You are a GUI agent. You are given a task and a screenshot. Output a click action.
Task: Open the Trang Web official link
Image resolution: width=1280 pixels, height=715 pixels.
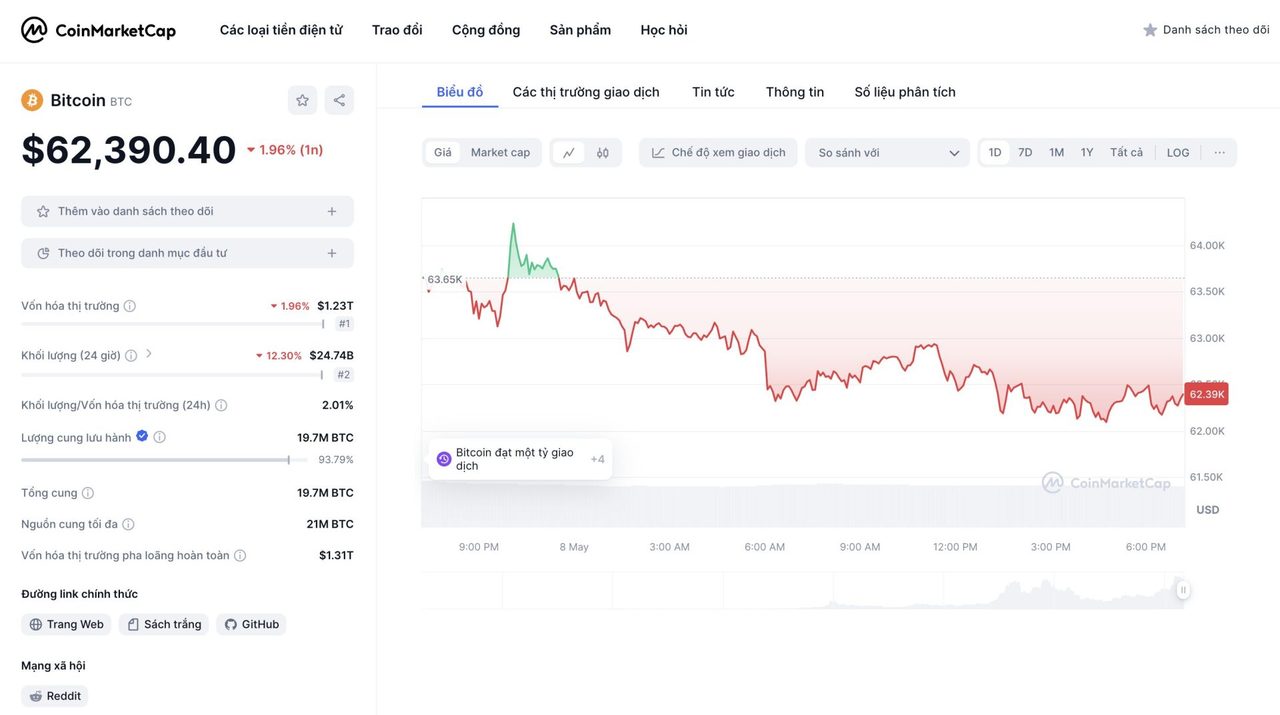click(x=66, y=624)
